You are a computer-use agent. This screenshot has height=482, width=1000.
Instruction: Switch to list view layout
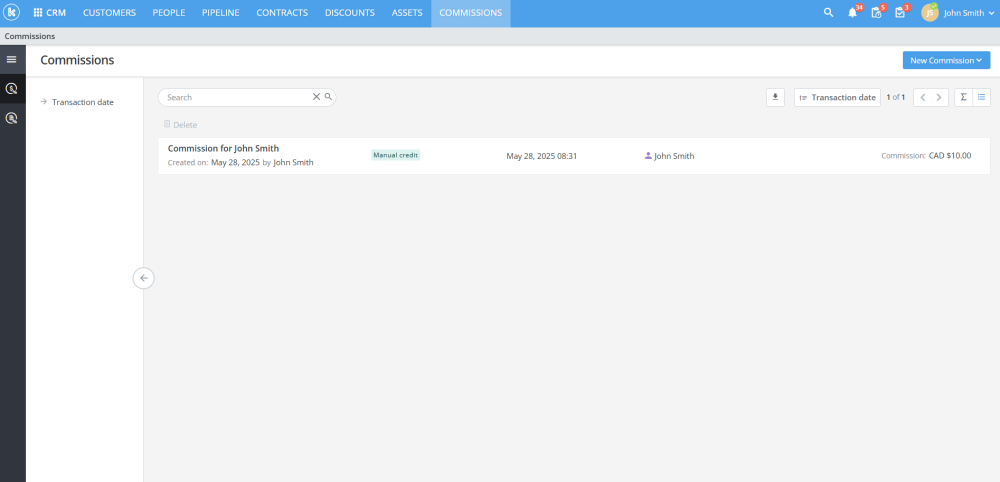[982, 98]
